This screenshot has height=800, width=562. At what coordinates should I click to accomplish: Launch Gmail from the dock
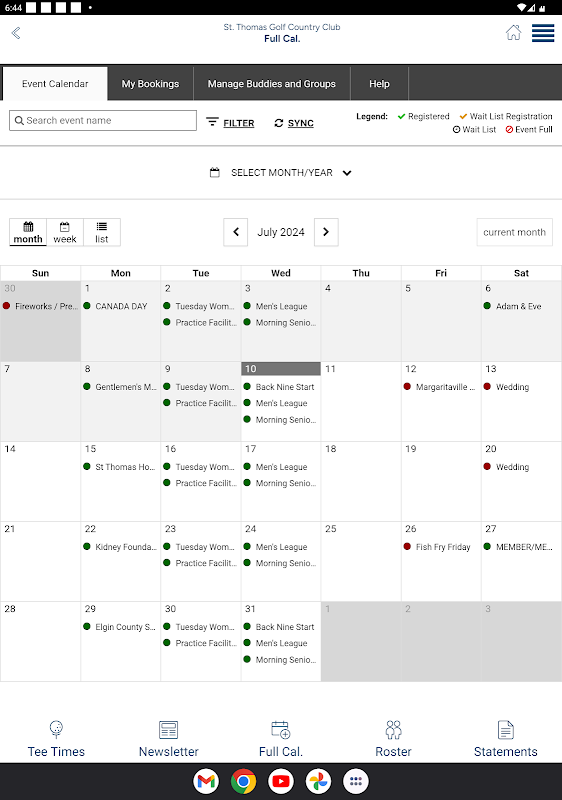206,781
